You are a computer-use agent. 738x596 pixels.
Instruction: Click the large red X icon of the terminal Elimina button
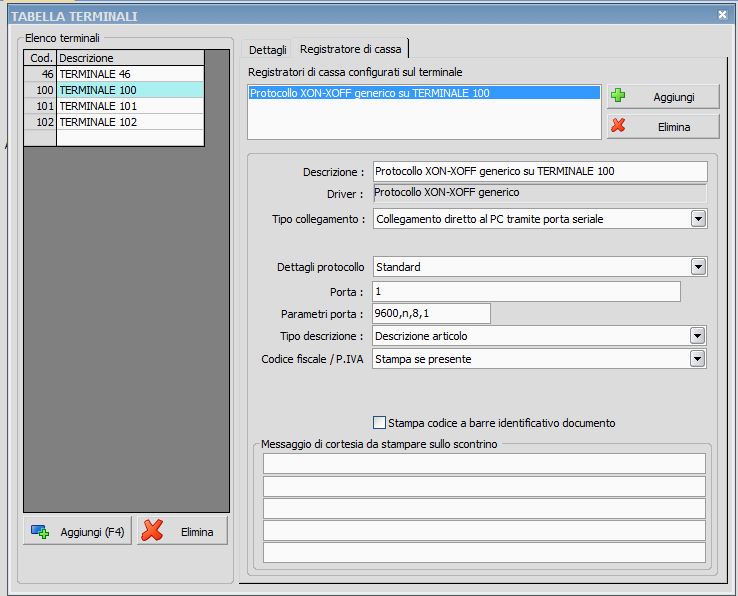click(x=152, y=530)
